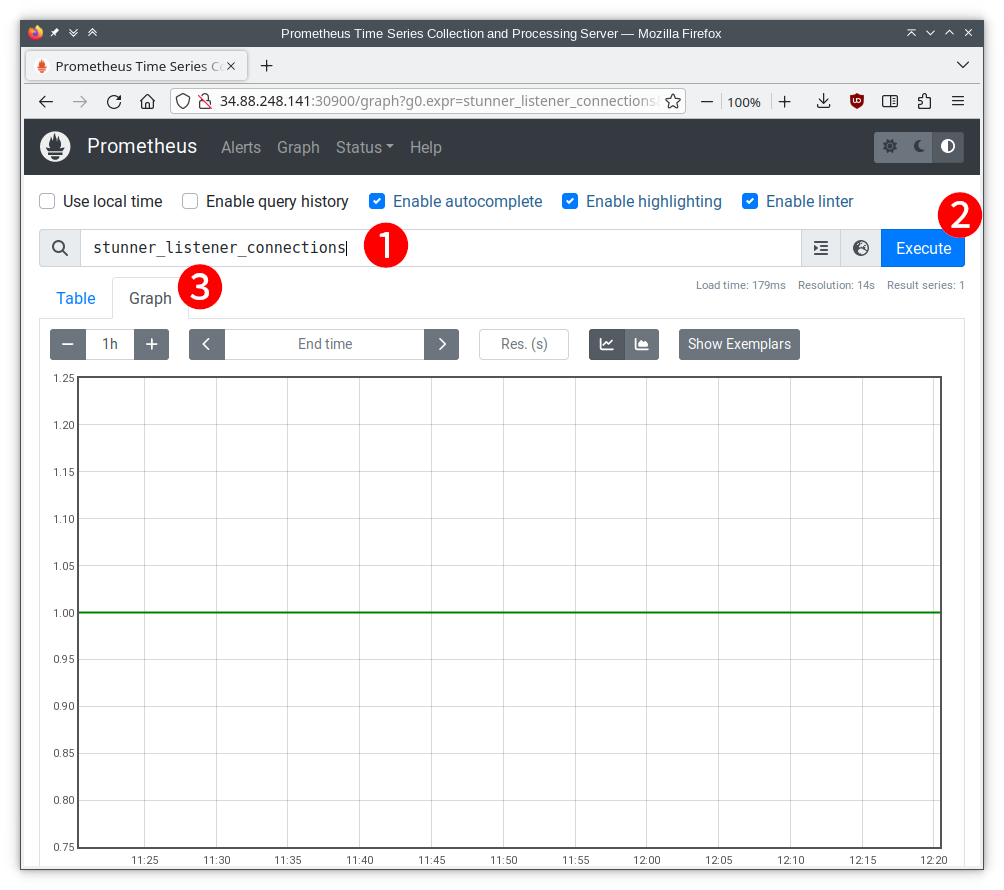1004x890 pixels.
Task: Click the green series line on graph
Action: tap(509, 613)
